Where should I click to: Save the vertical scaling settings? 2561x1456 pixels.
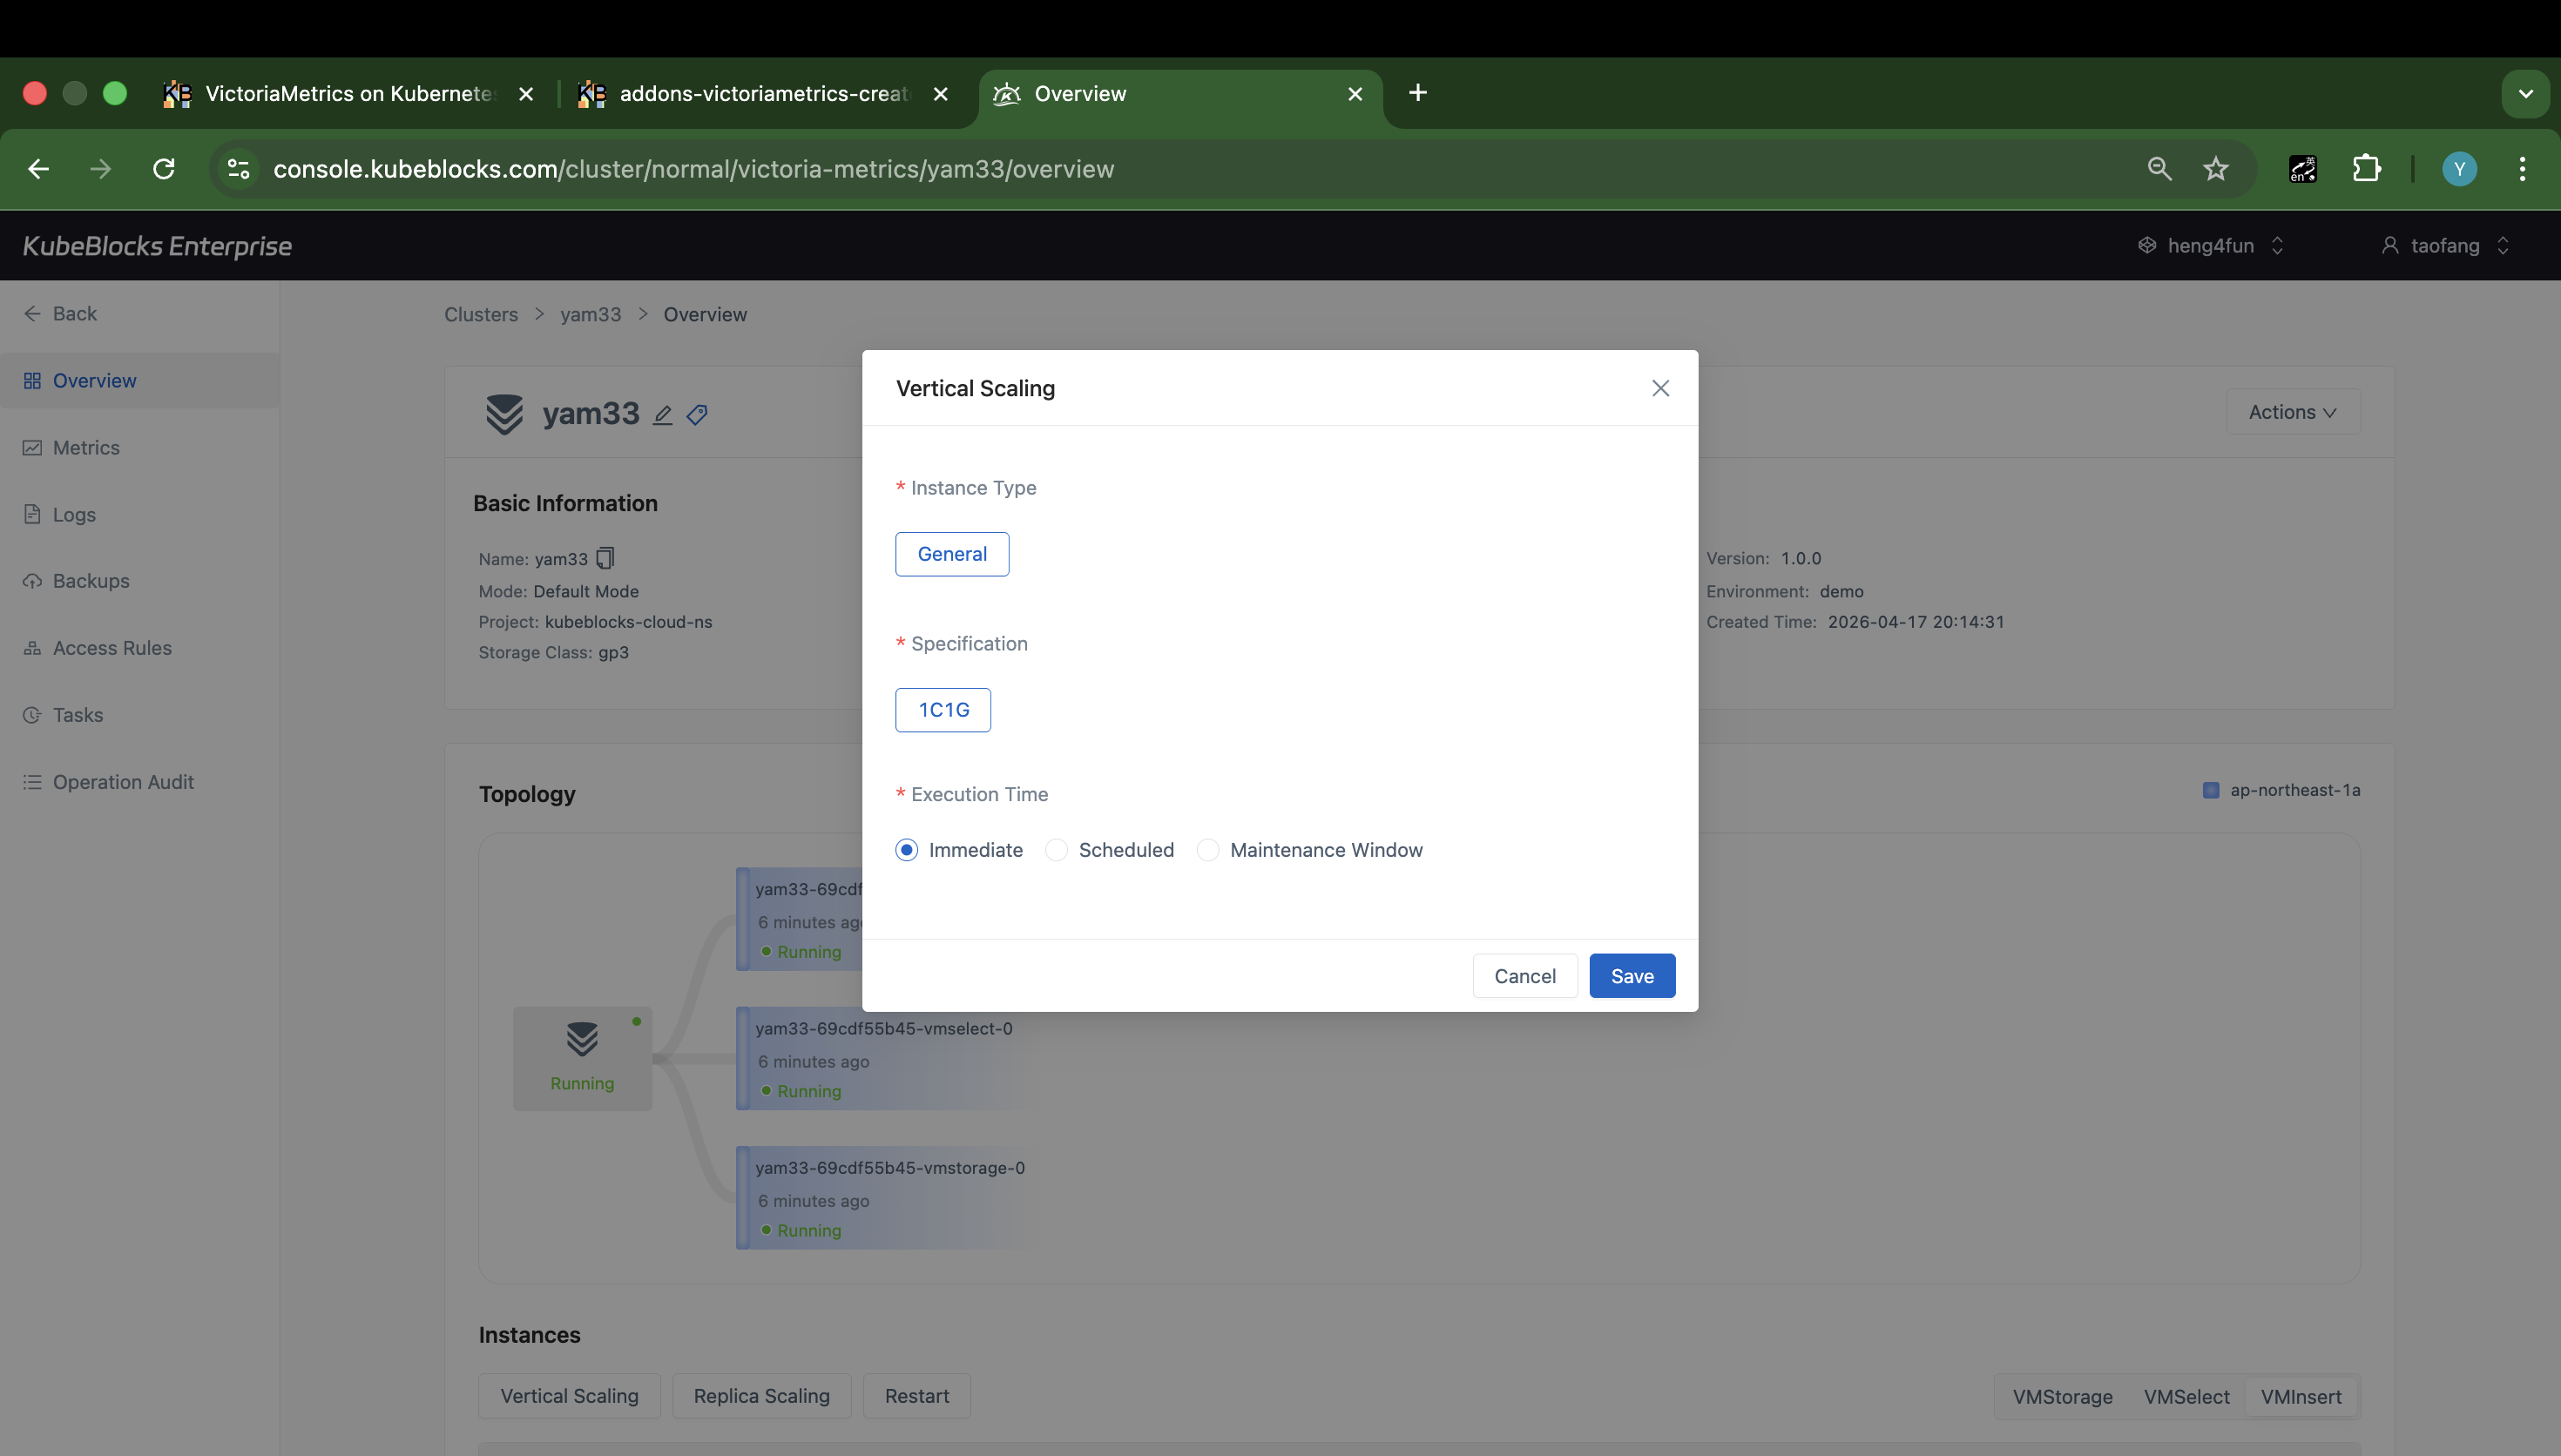point(1632,976)
